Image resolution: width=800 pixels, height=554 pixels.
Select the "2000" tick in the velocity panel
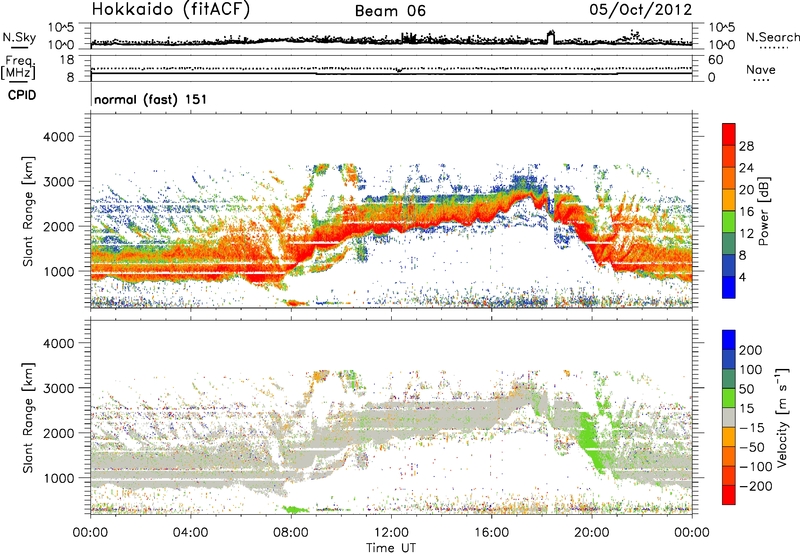(x=58, y=433)
